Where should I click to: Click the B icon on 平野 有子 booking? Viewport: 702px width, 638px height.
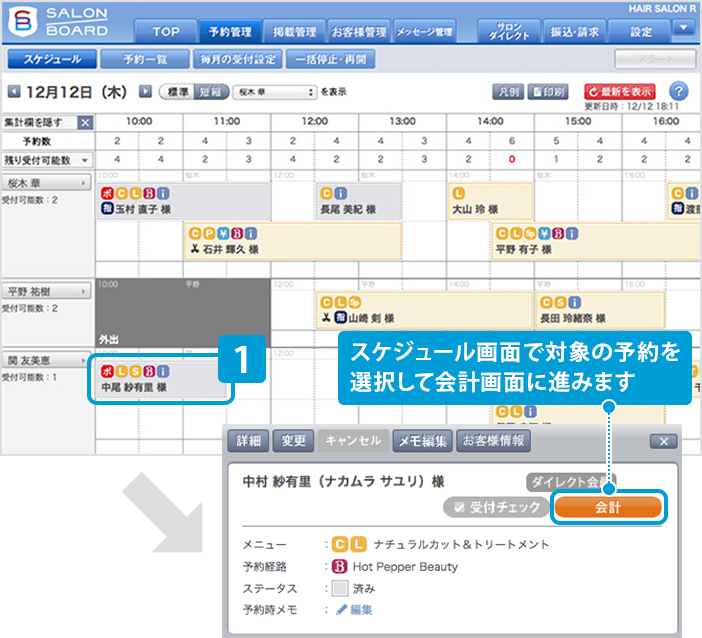[x=558, y=233]
